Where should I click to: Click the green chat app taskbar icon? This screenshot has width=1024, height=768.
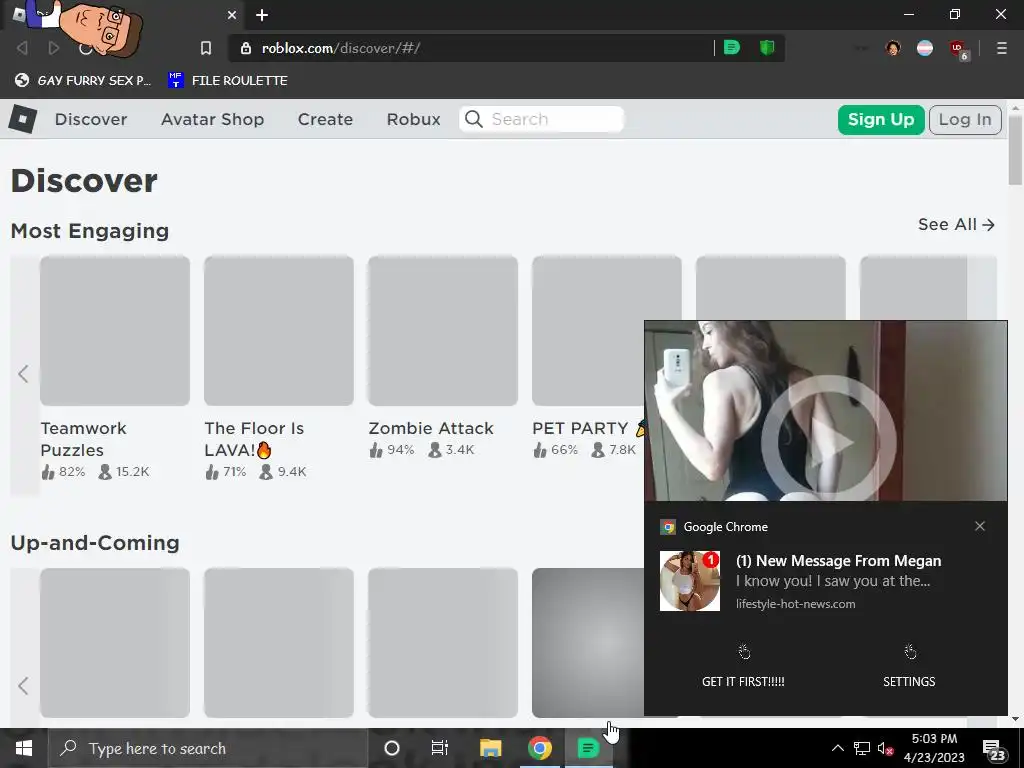click(588, 748)
